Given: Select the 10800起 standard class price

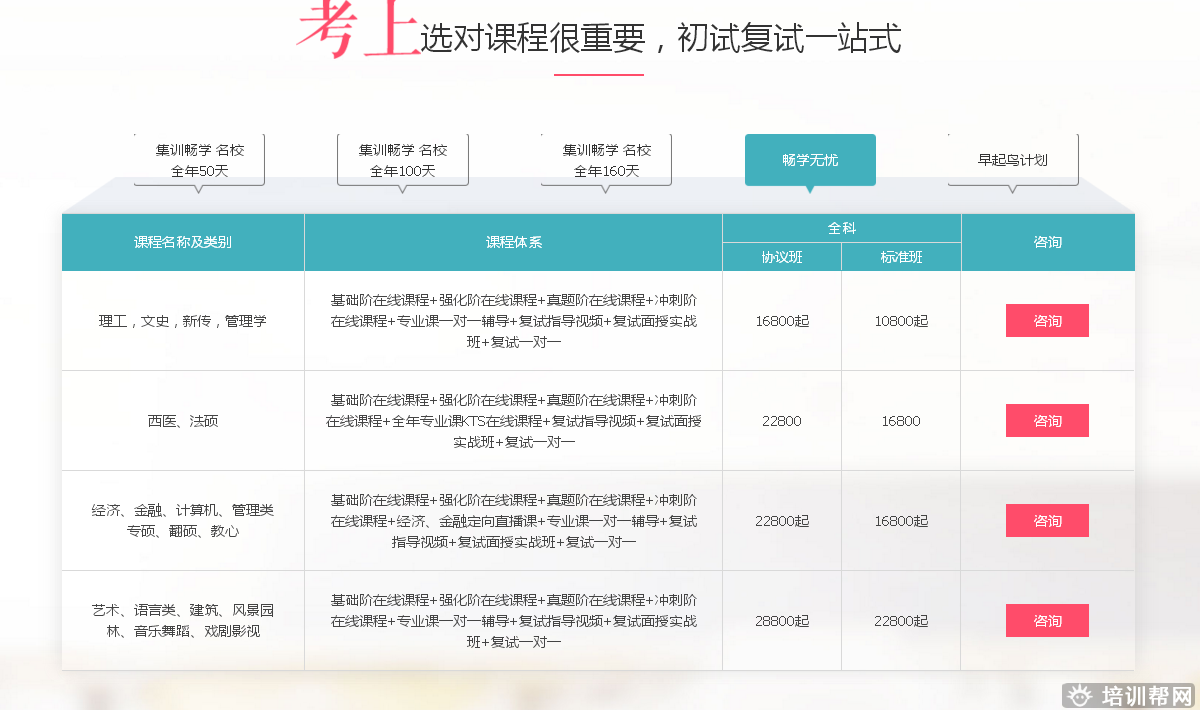Looking at the screenshot, I should point(901,321).
